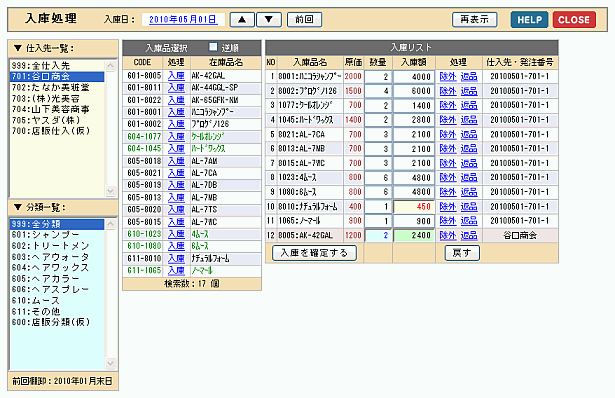Screen dimensions: 615x398
Task: Click the 再表示 button
Action: click(475, 20)
